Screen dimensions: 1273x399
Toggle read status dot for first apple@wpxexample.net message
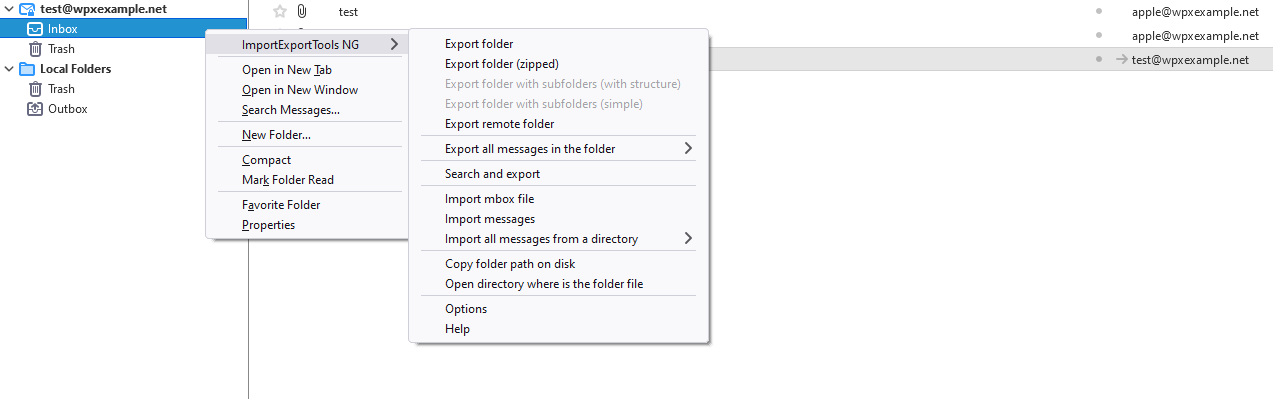(x=1099, y=12)
